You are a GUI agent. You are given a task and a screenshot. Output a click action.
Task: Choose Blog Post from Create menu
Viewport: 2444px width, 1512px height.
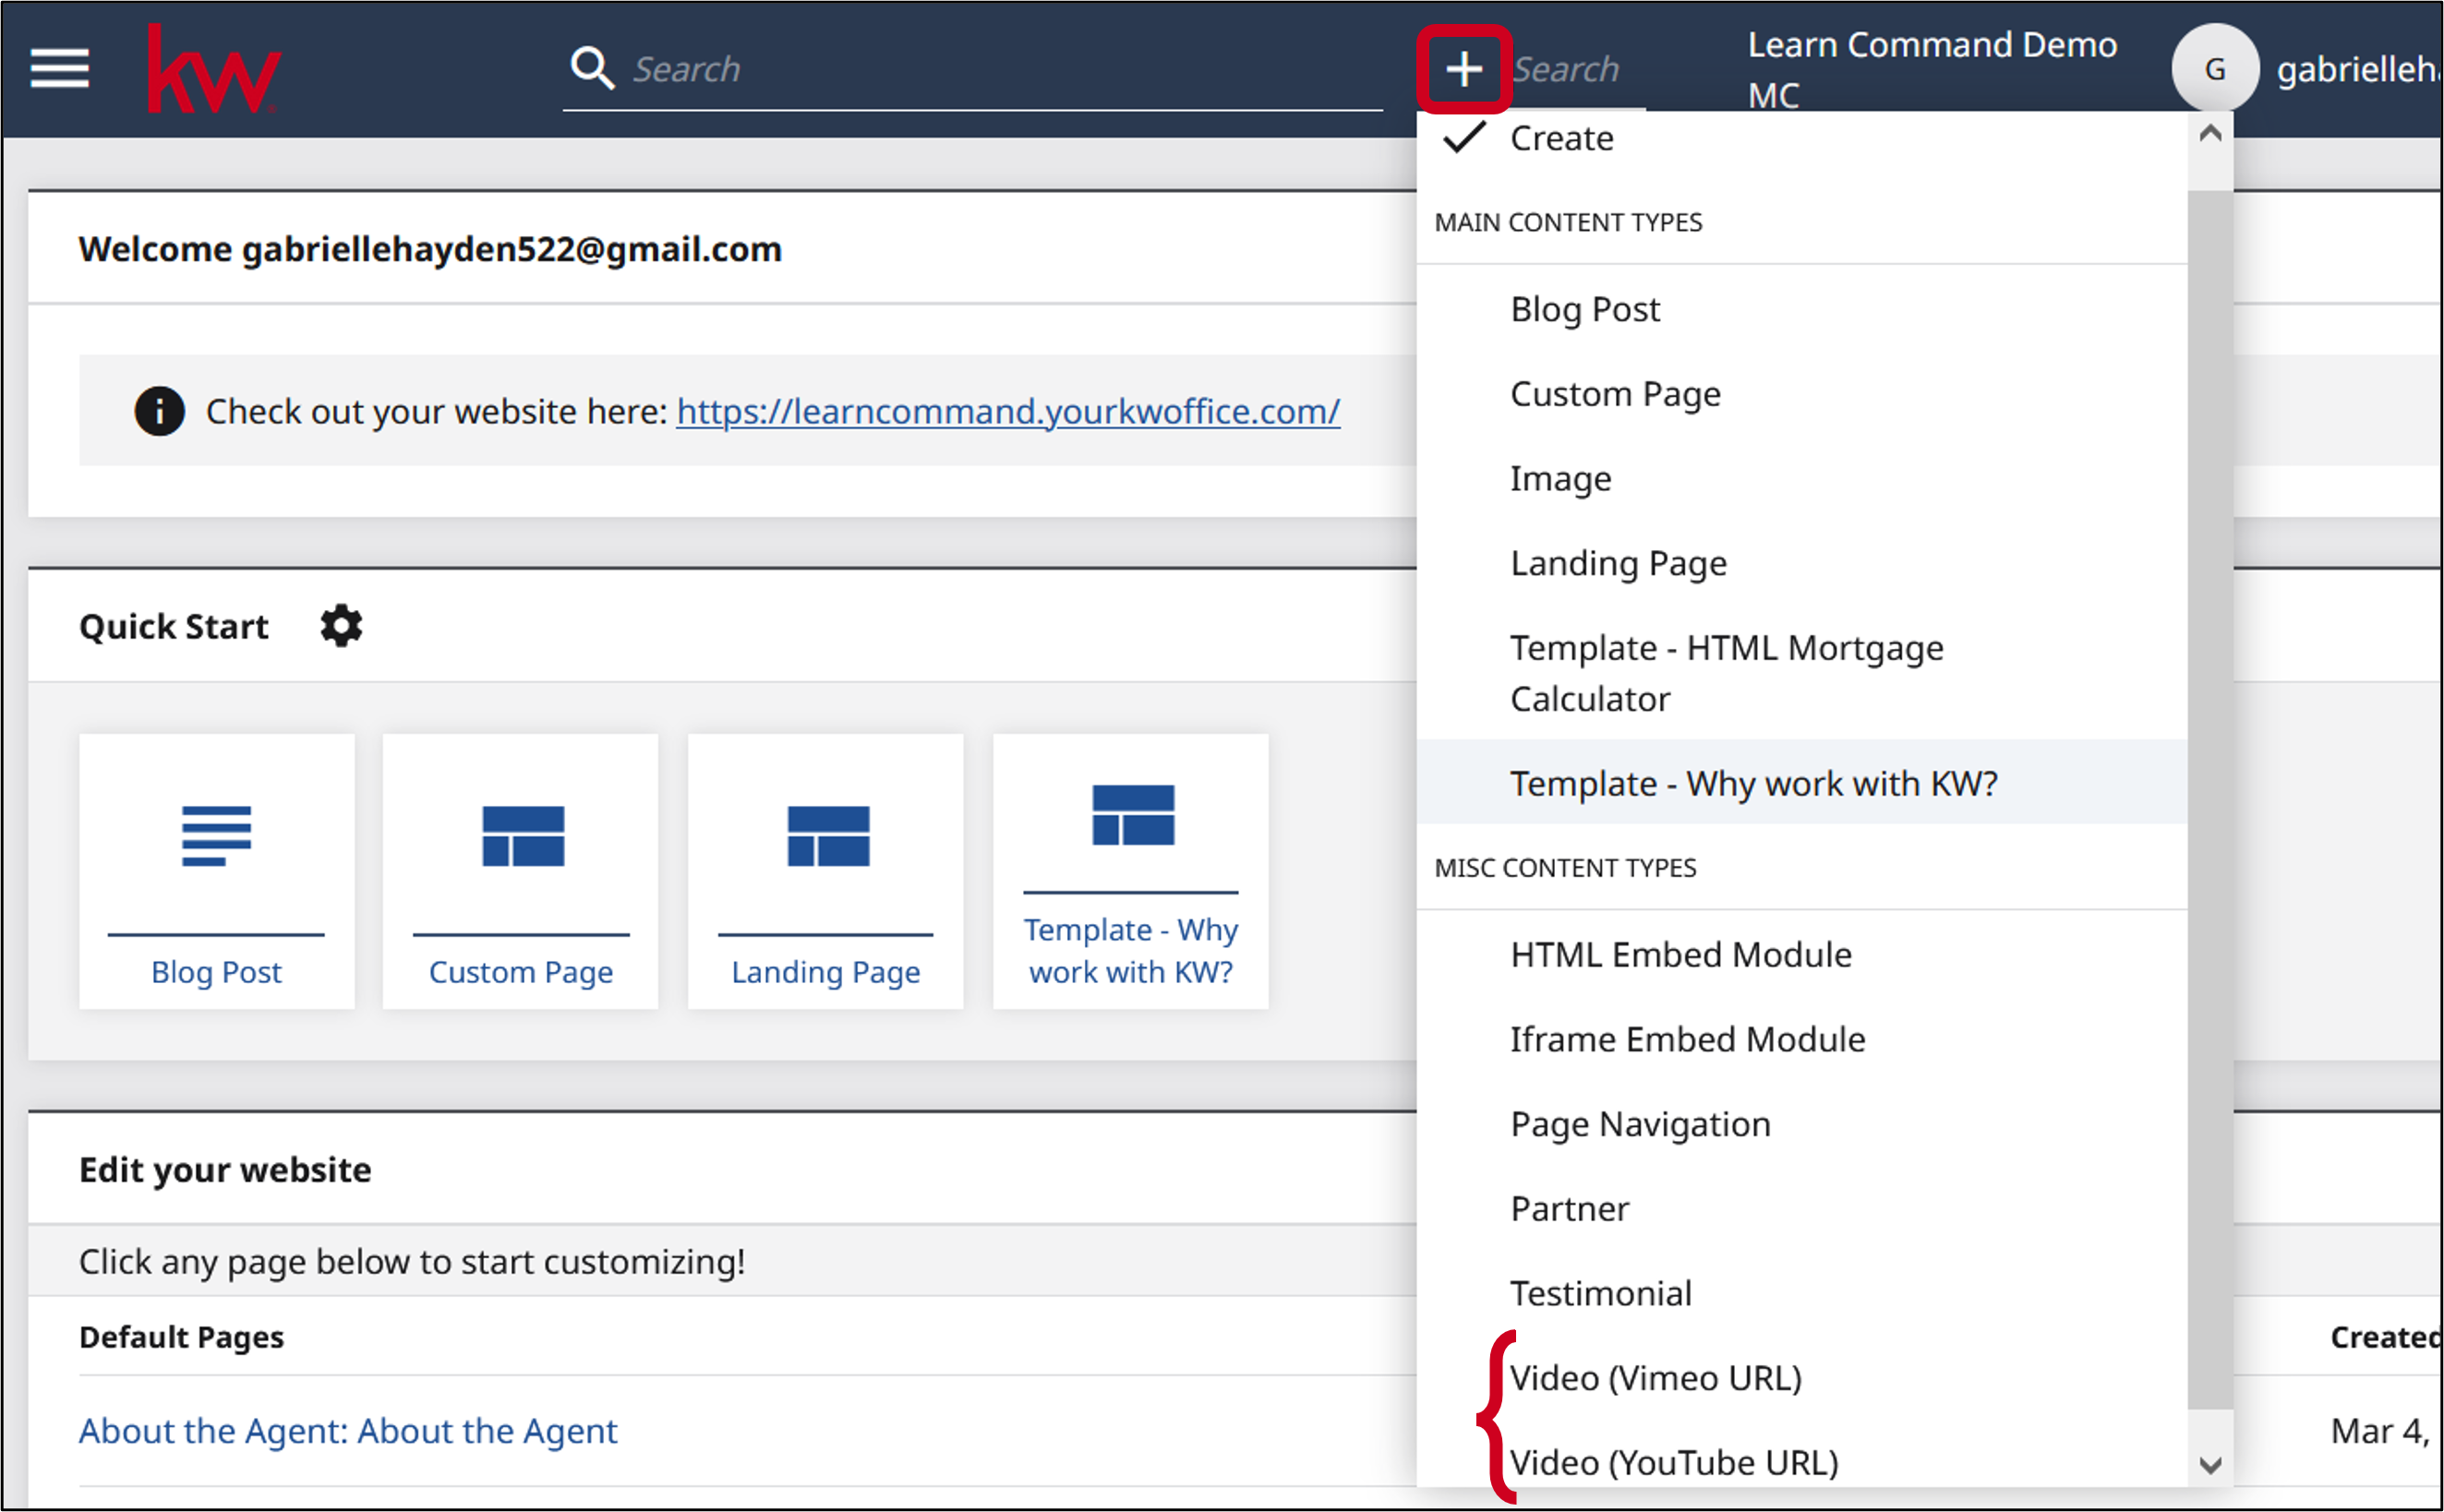click(x=1802, y=309)
